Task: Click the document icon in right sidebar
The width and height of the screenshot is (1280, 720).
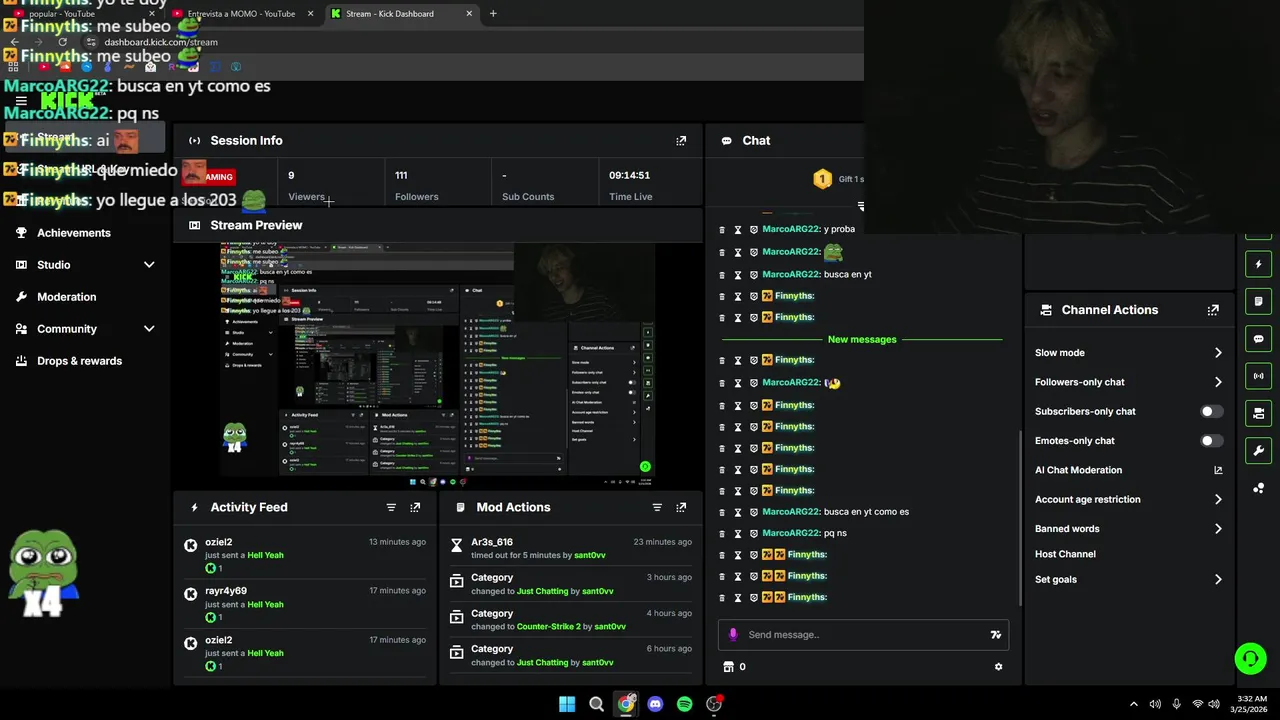Action: pos(1258,301)
